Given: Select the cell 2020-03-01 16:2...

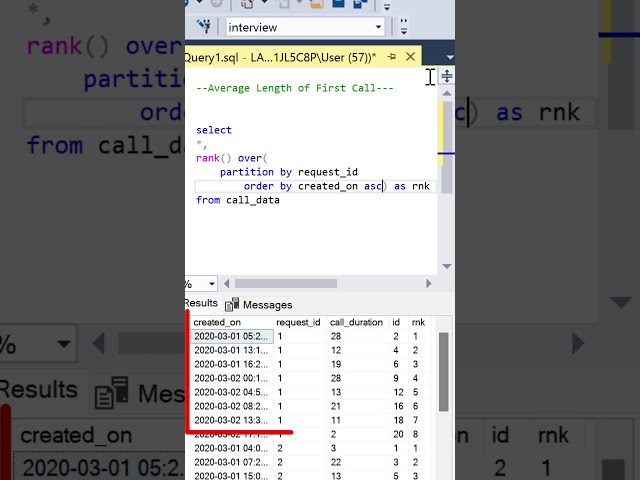Looking at the screenshot, I should (232, 364).
